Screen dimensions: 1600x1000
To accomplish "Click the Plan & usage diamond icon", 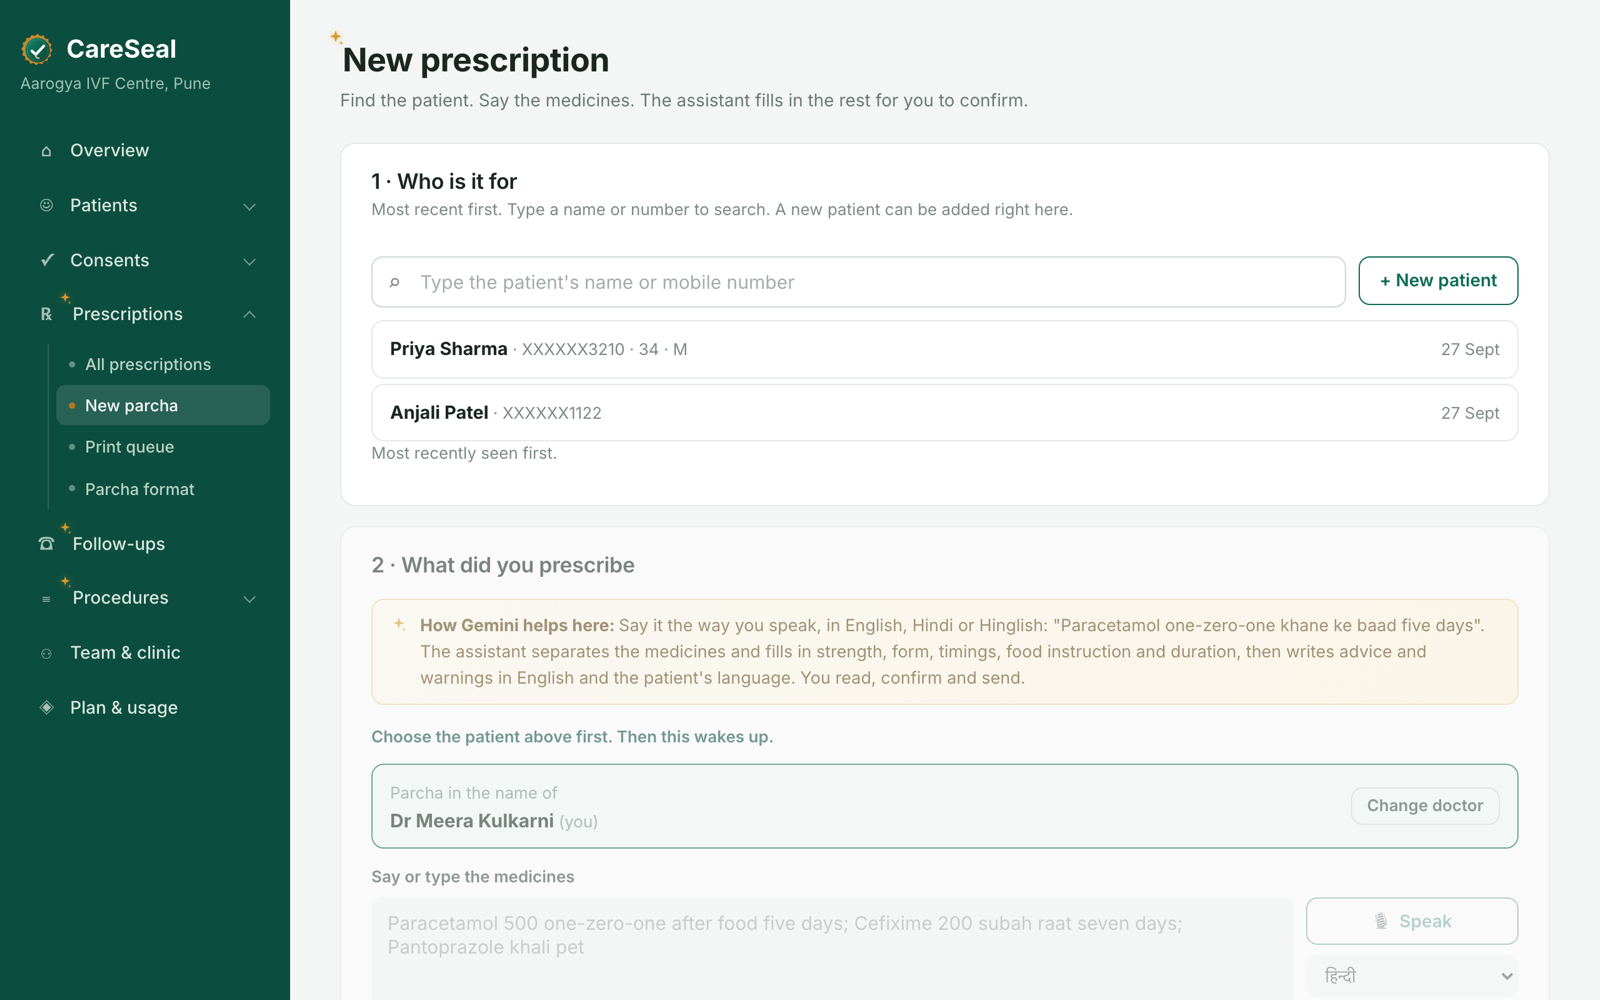I will pyautogui.click(x=46, y=707).
